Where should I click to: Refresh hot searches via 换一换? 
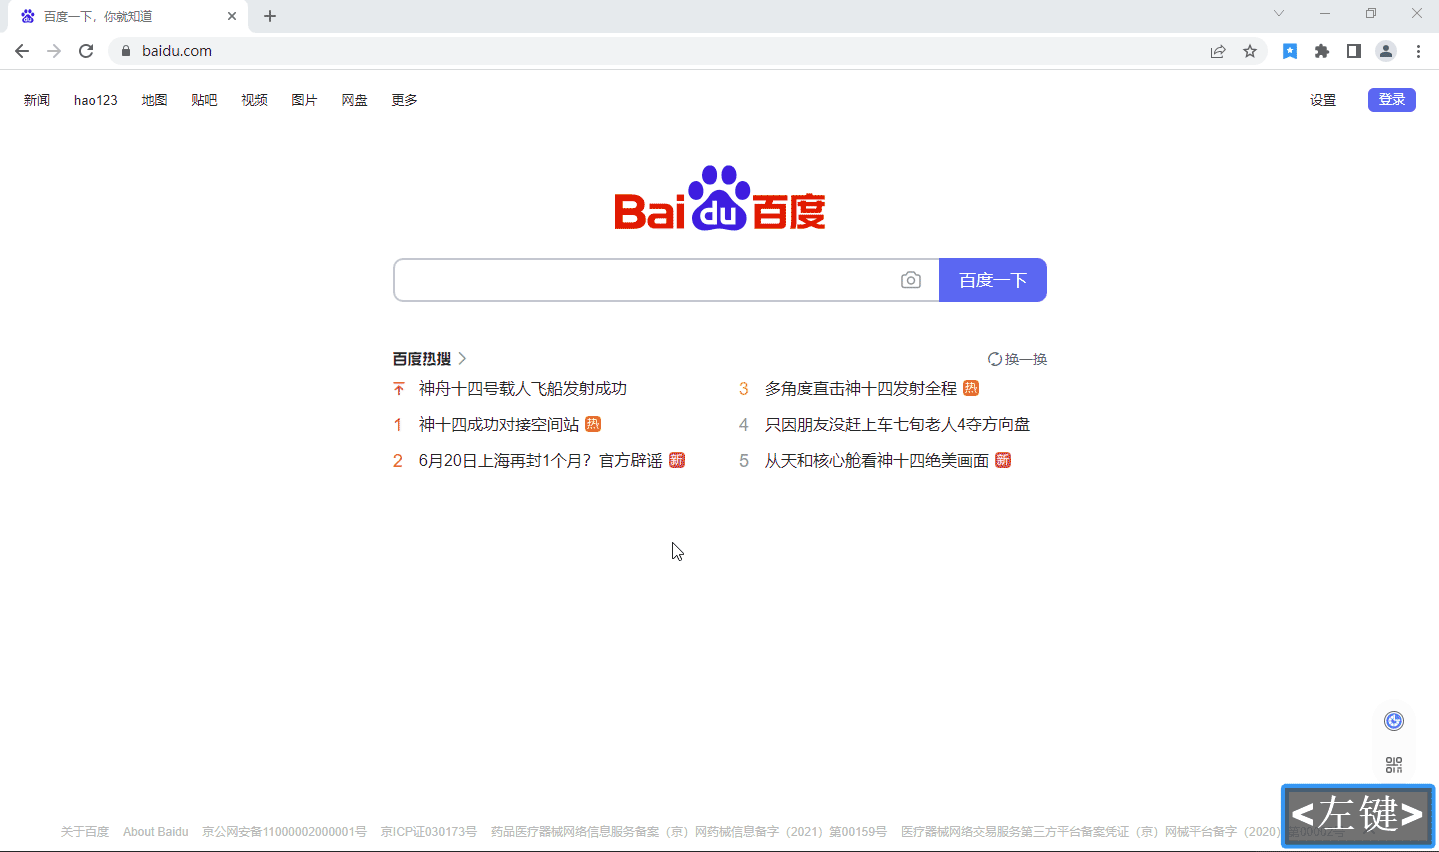click(1017, 359)
